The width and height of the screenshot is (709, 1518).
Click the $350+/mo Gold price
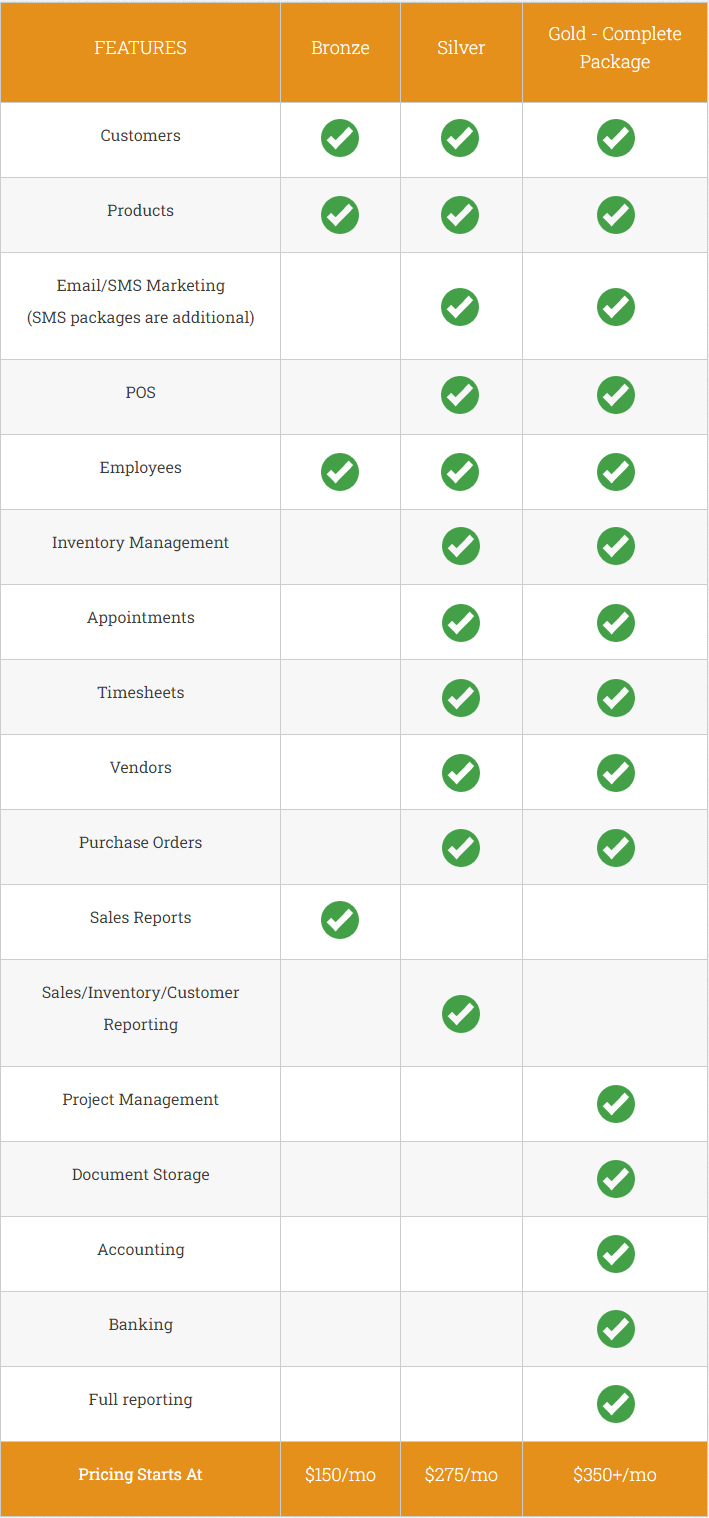pyautogui.click(x=615, y=1475)
